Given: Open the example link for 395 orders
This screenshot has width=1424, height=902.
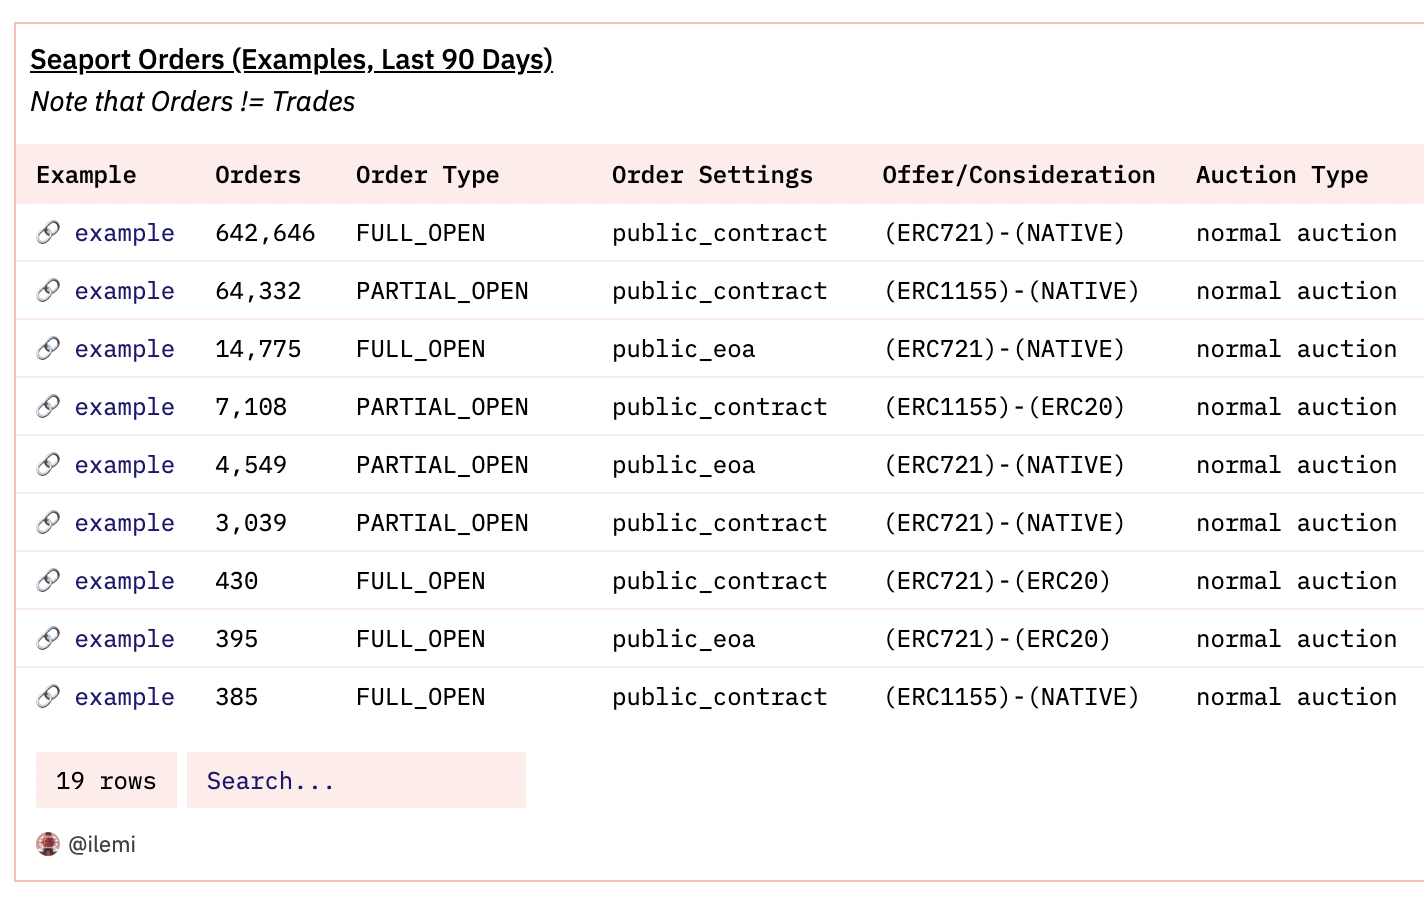Looking at the screenshot, I should (124, 639).
